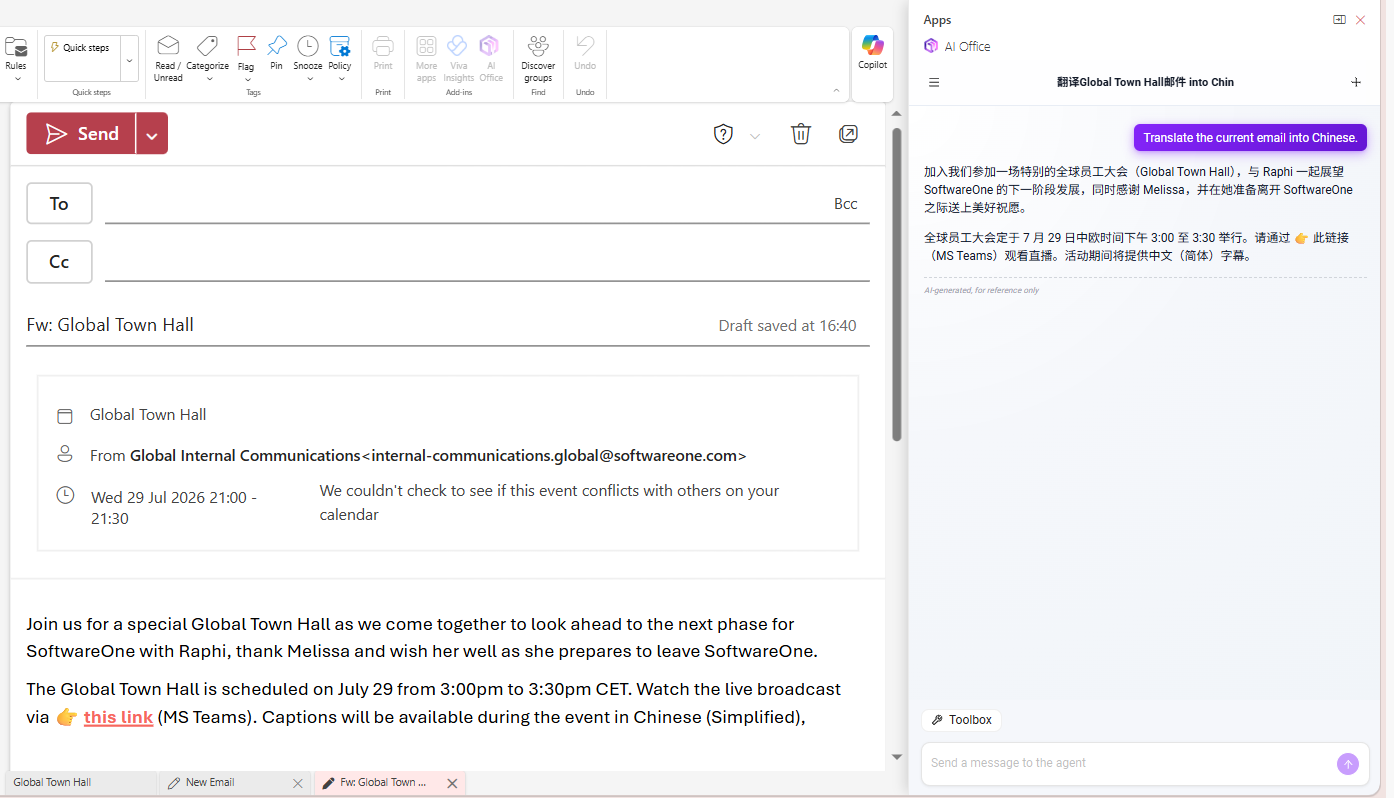
Task: Click the chat title 翻译Global Town Hall邮件
Action: (1145, 83)
